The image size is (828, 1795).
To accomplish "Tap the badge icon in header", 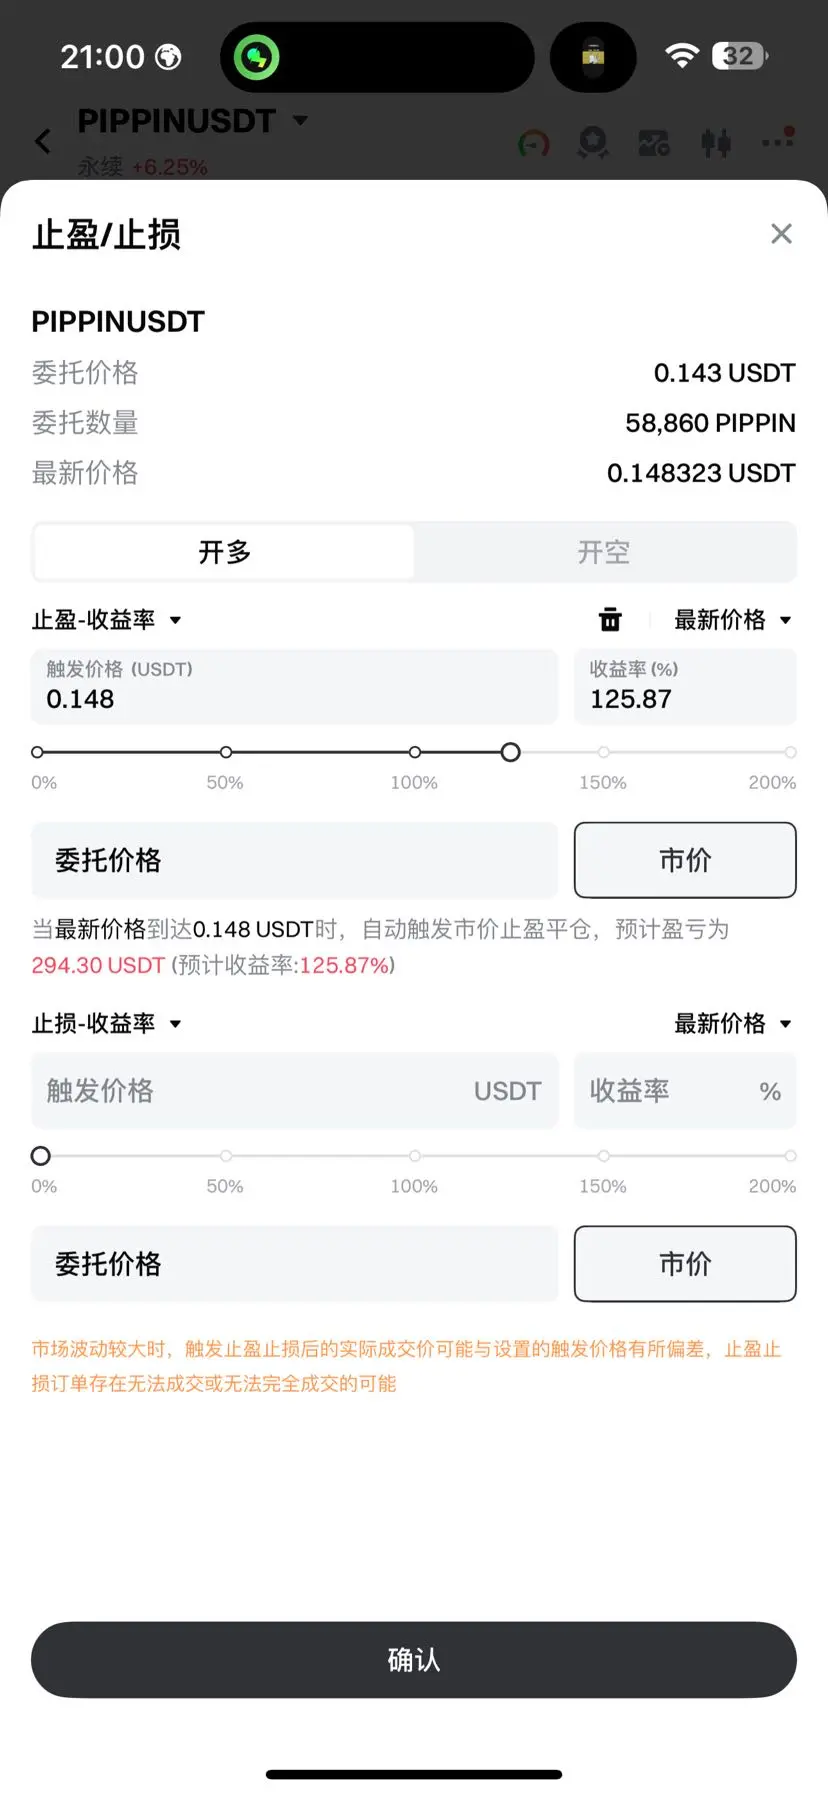I will (x=593, y=143).
